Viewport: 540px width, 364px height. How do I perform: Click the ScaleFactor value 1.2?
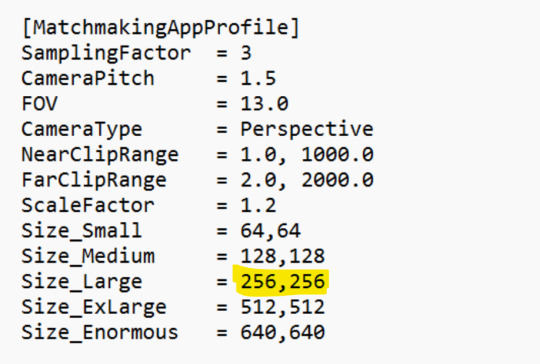coord(258,205)
